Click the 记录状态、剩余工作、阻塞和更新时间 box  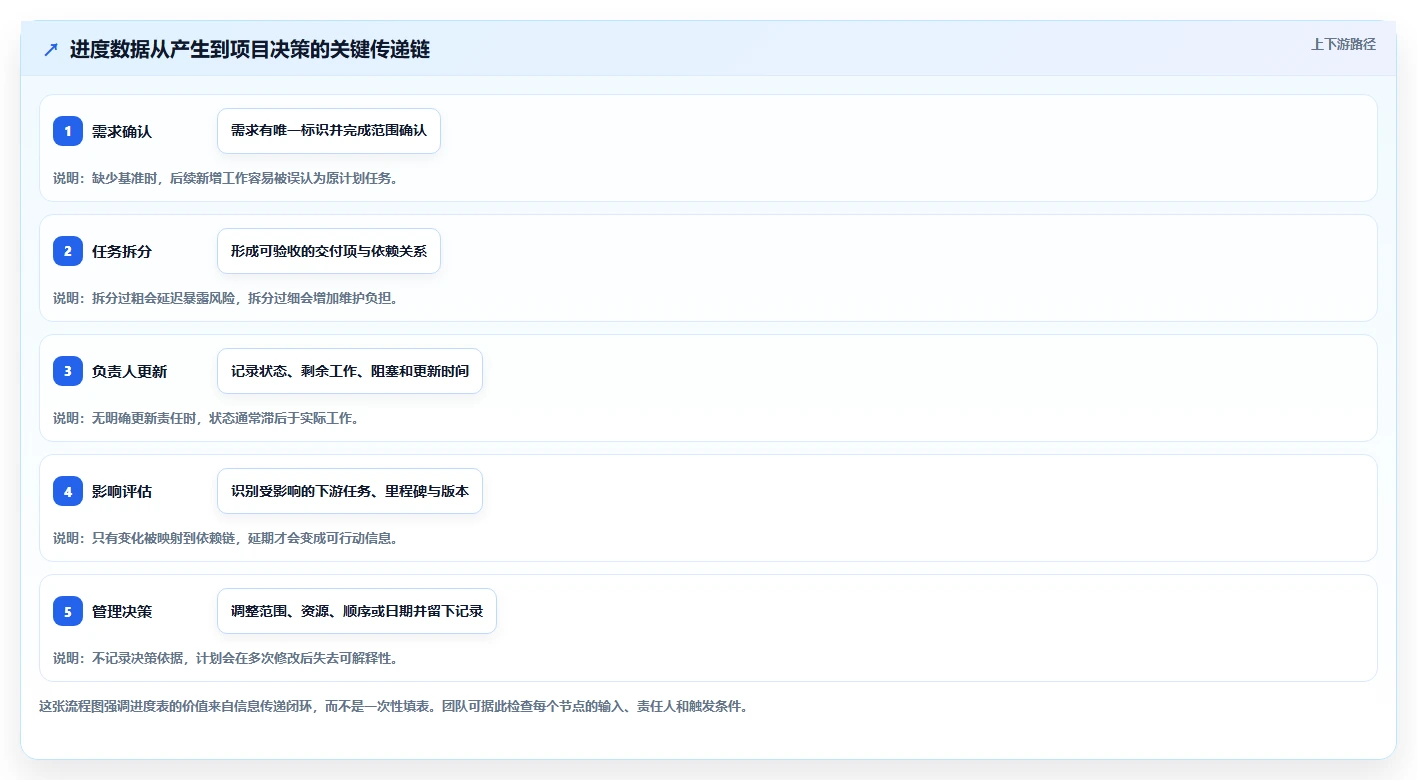350,371
